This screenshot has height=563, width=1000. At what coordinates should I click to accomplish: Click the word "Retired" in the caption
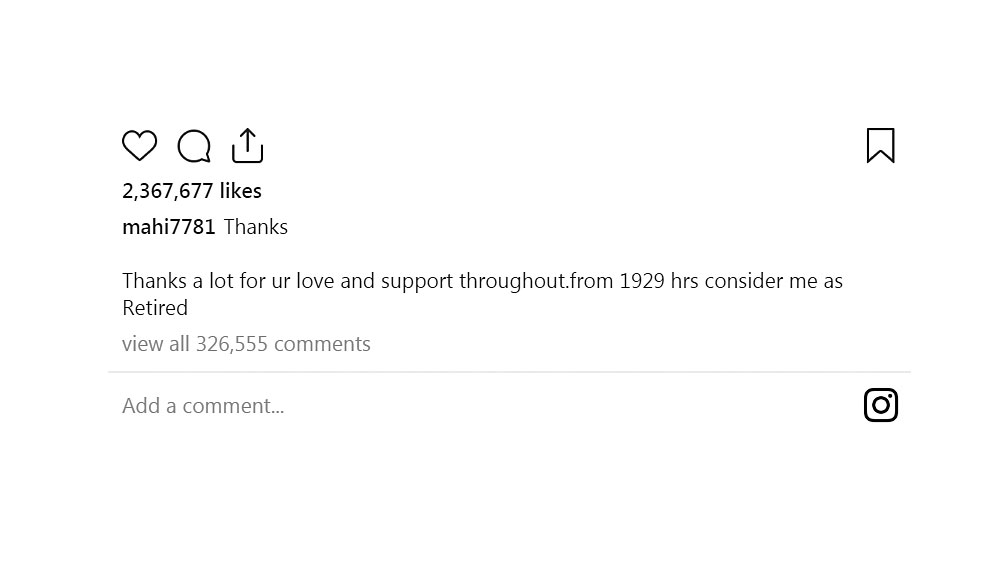pyautogui.click(x=155, y=308)
